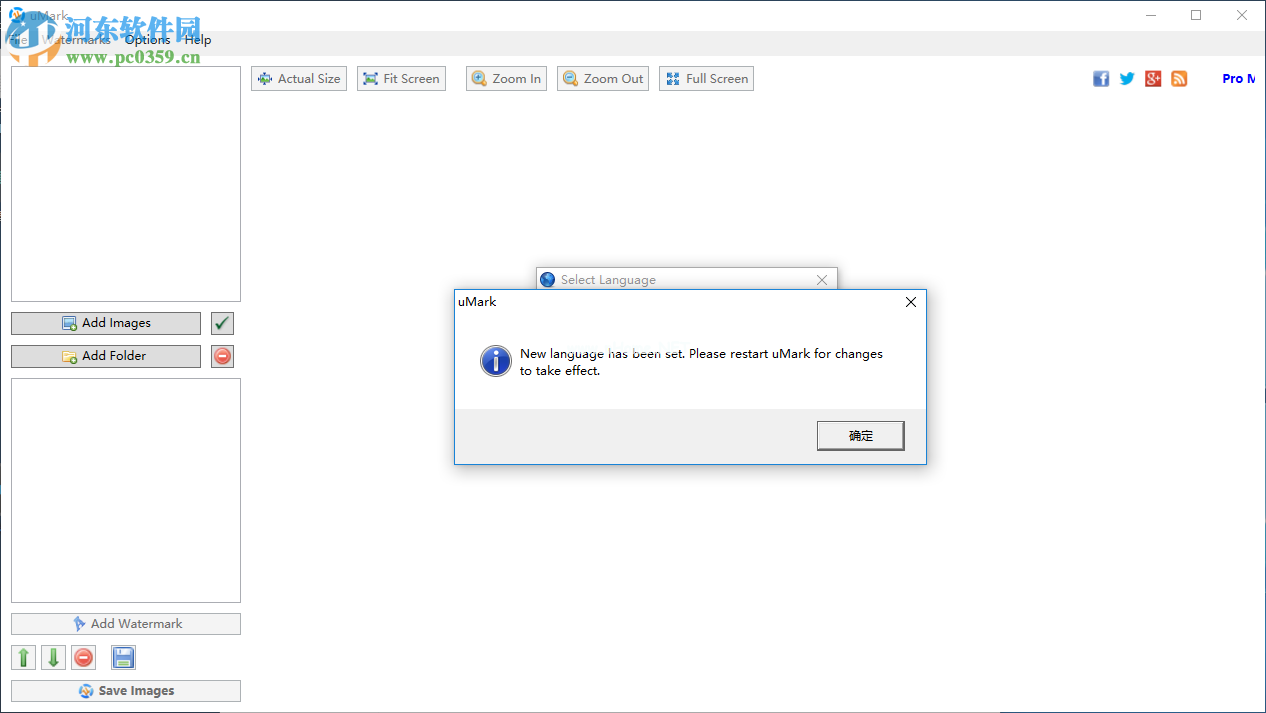
Task: Open the Google Plus icon
Action: pyautogui.click(x=1153, y=79)
